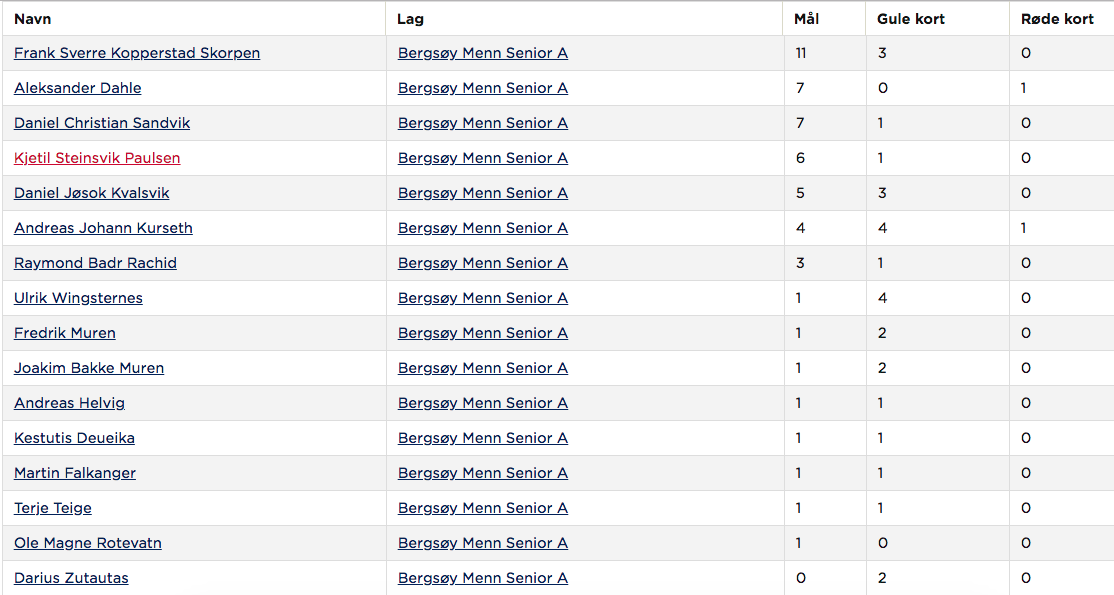This screenshot has width=1114, height=595.
Task: Click Ole Magne Rotevatn link
Action: click(88, 543)
